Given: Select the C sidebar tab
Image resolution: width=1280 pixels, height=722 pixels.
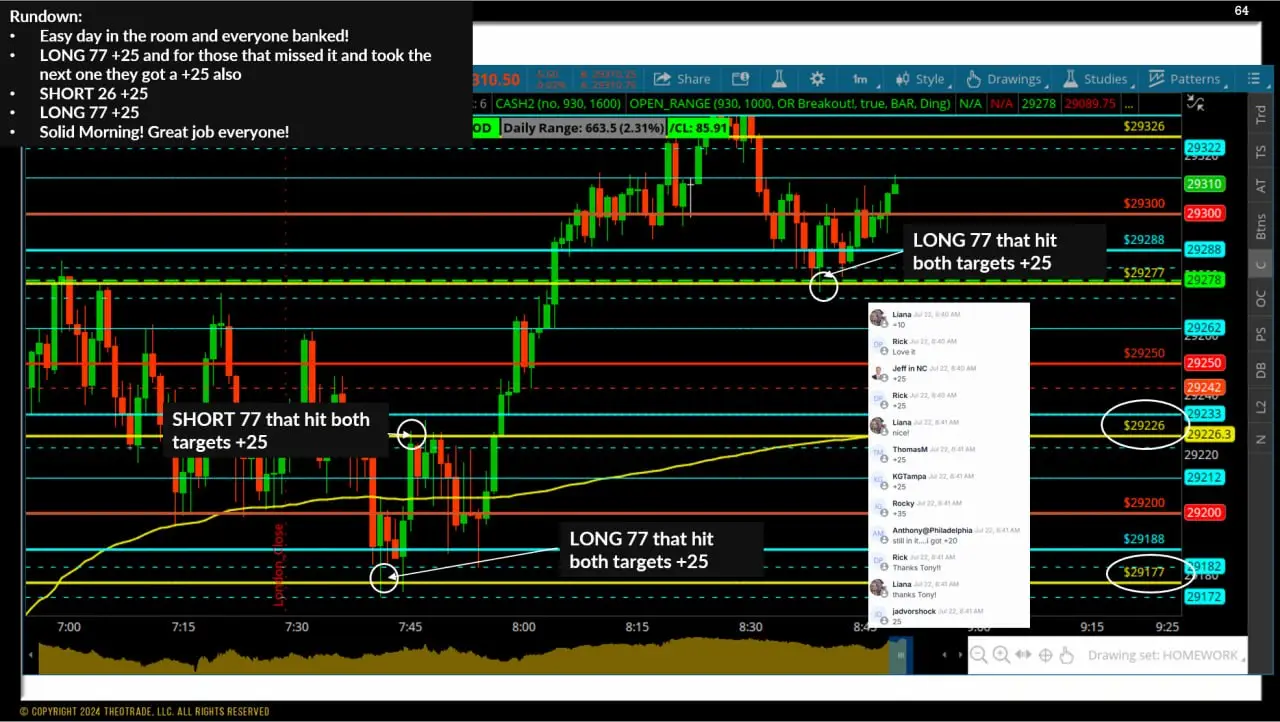Looking at the screenshot, I should 1261,264.
